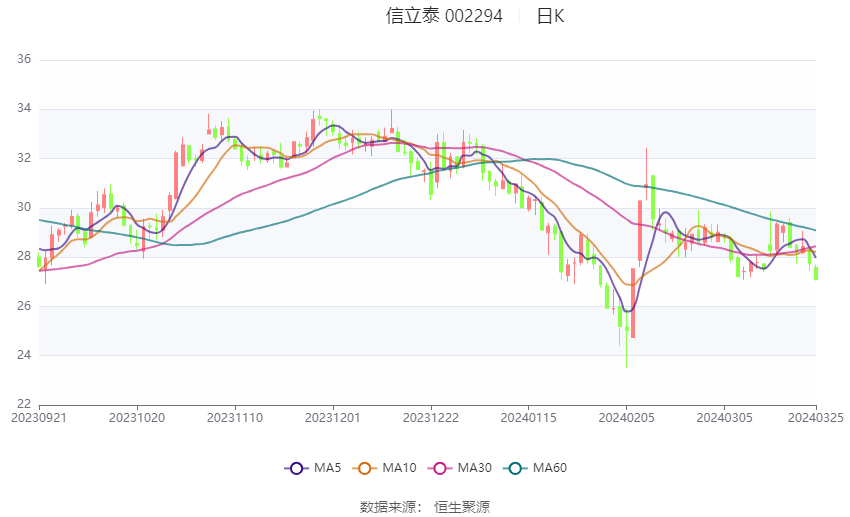The height and width of the screenshot is (517, 850).
Task: Hide the MA10 line via its label
Action: [x=399, y=468]
